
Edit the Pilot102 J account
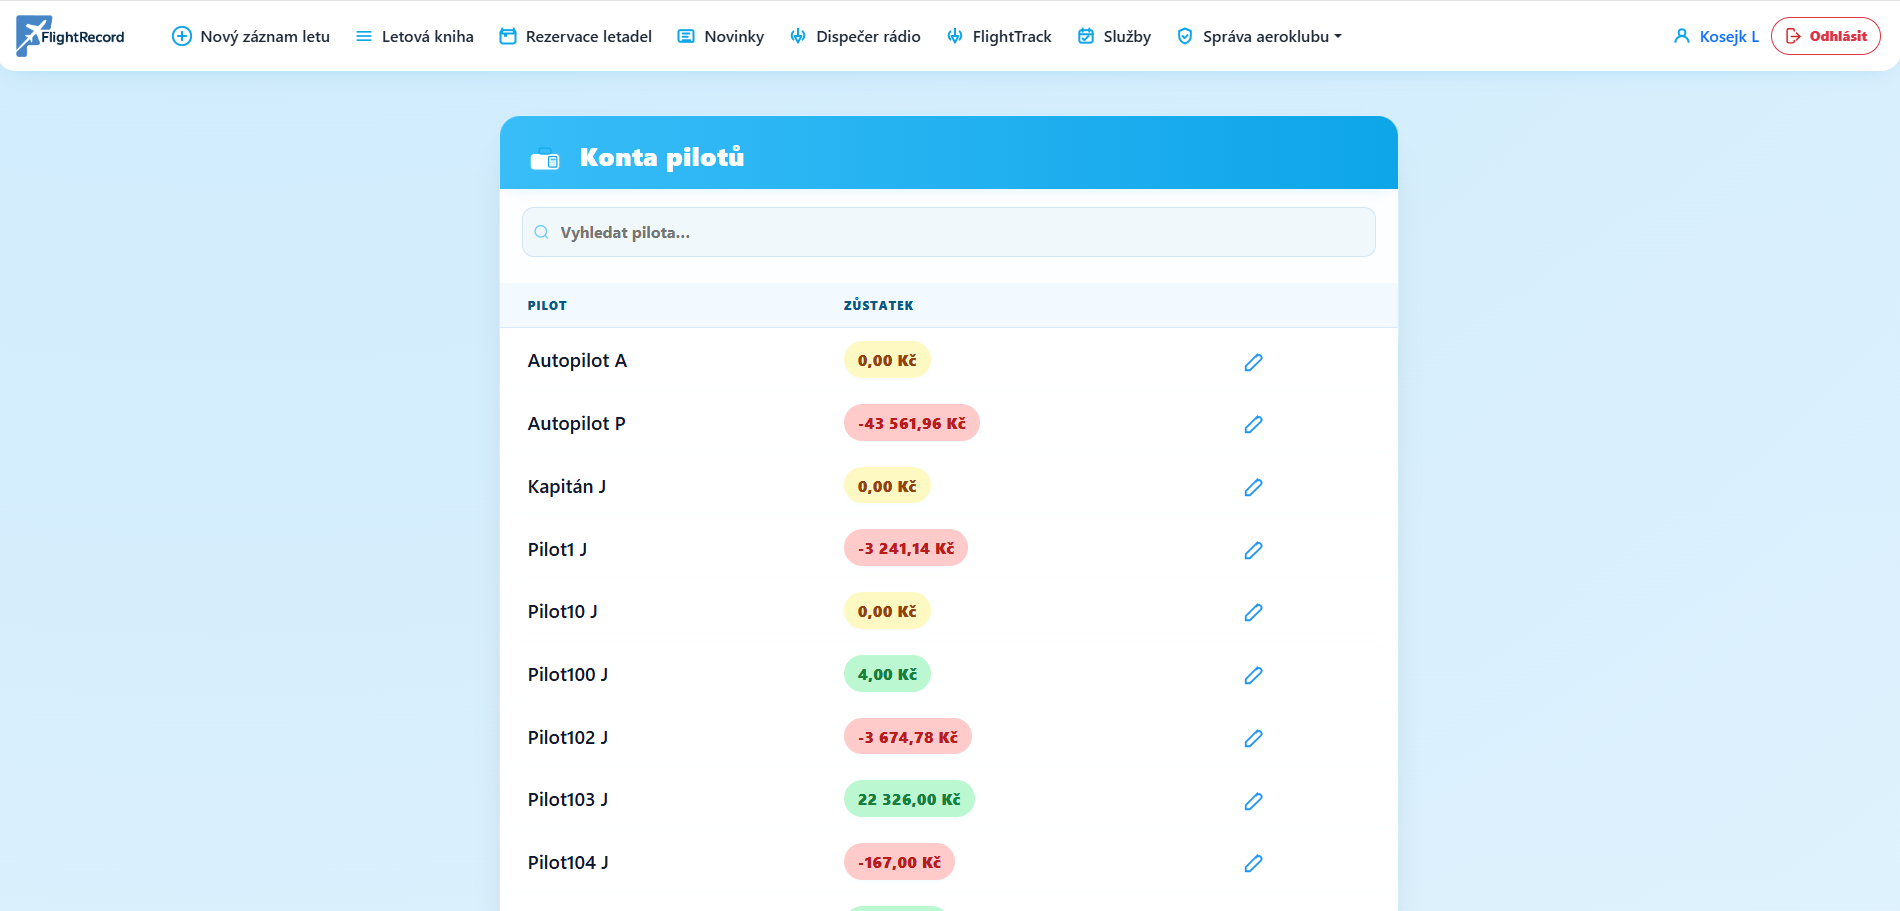pyautogui.click(x=1253, y=738)
